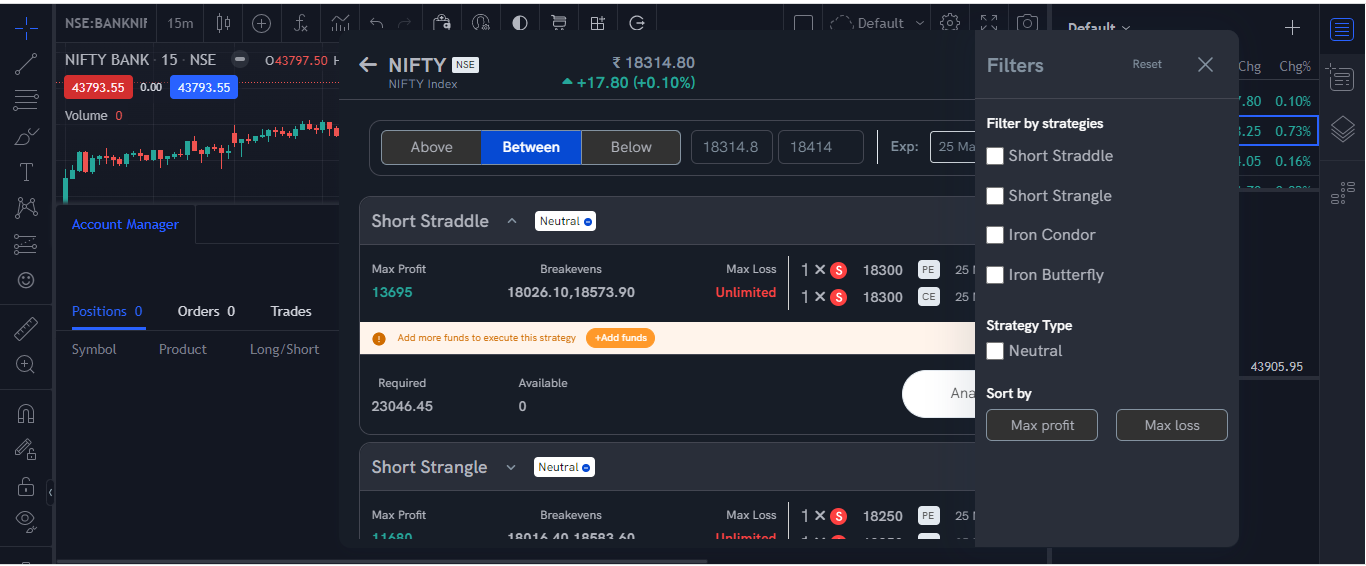Tick the Neutral strategy type checkbox
Image resolution: width=1366 pixels, height=566 pixels.
(995, 351)
